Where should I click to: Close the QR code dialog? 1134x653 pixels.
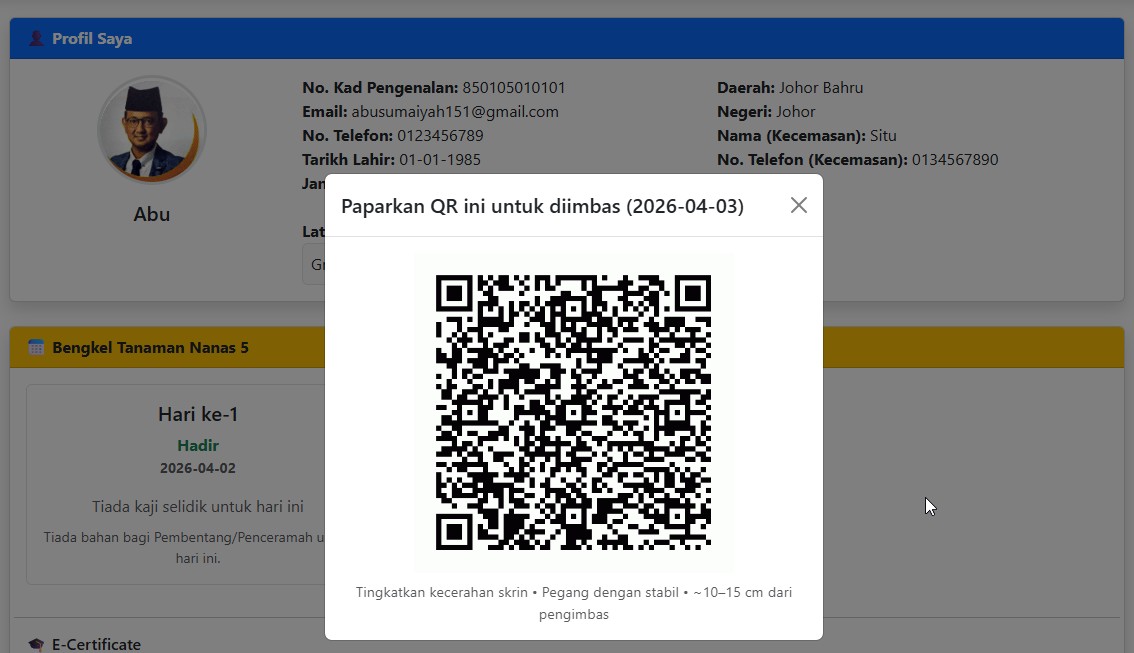point(798,205)
